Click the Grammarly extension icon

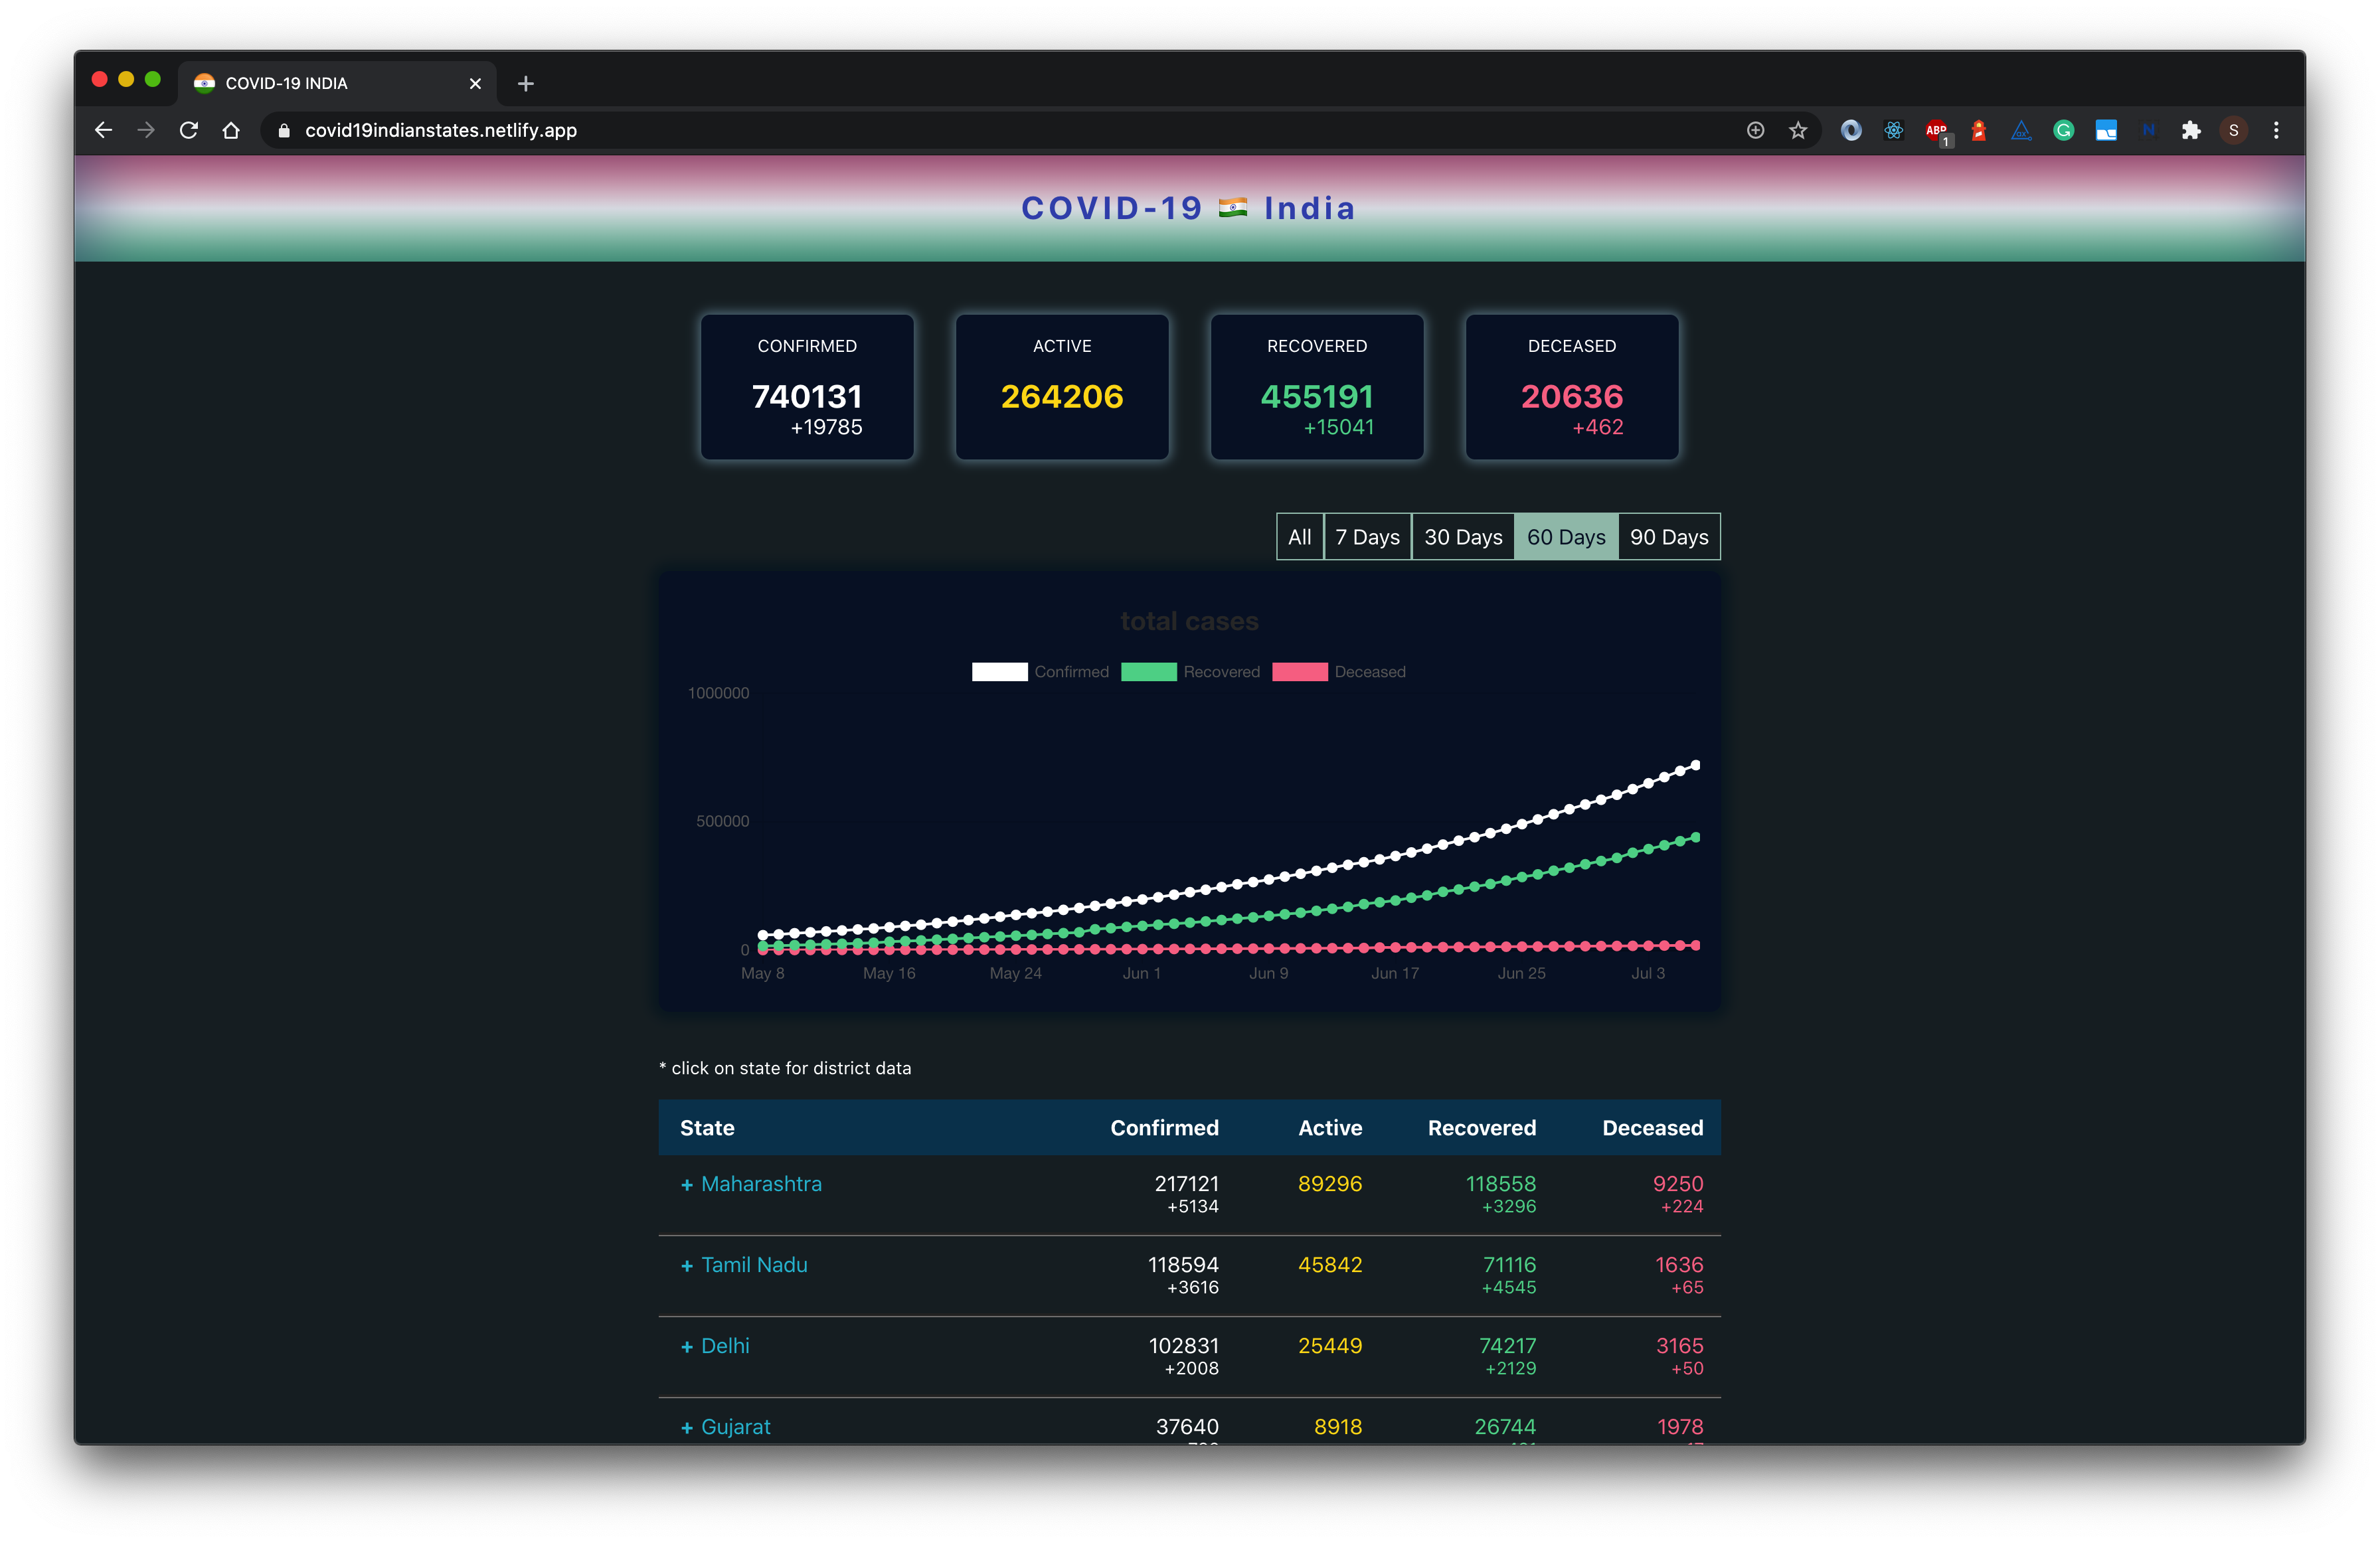[2063, 130]
